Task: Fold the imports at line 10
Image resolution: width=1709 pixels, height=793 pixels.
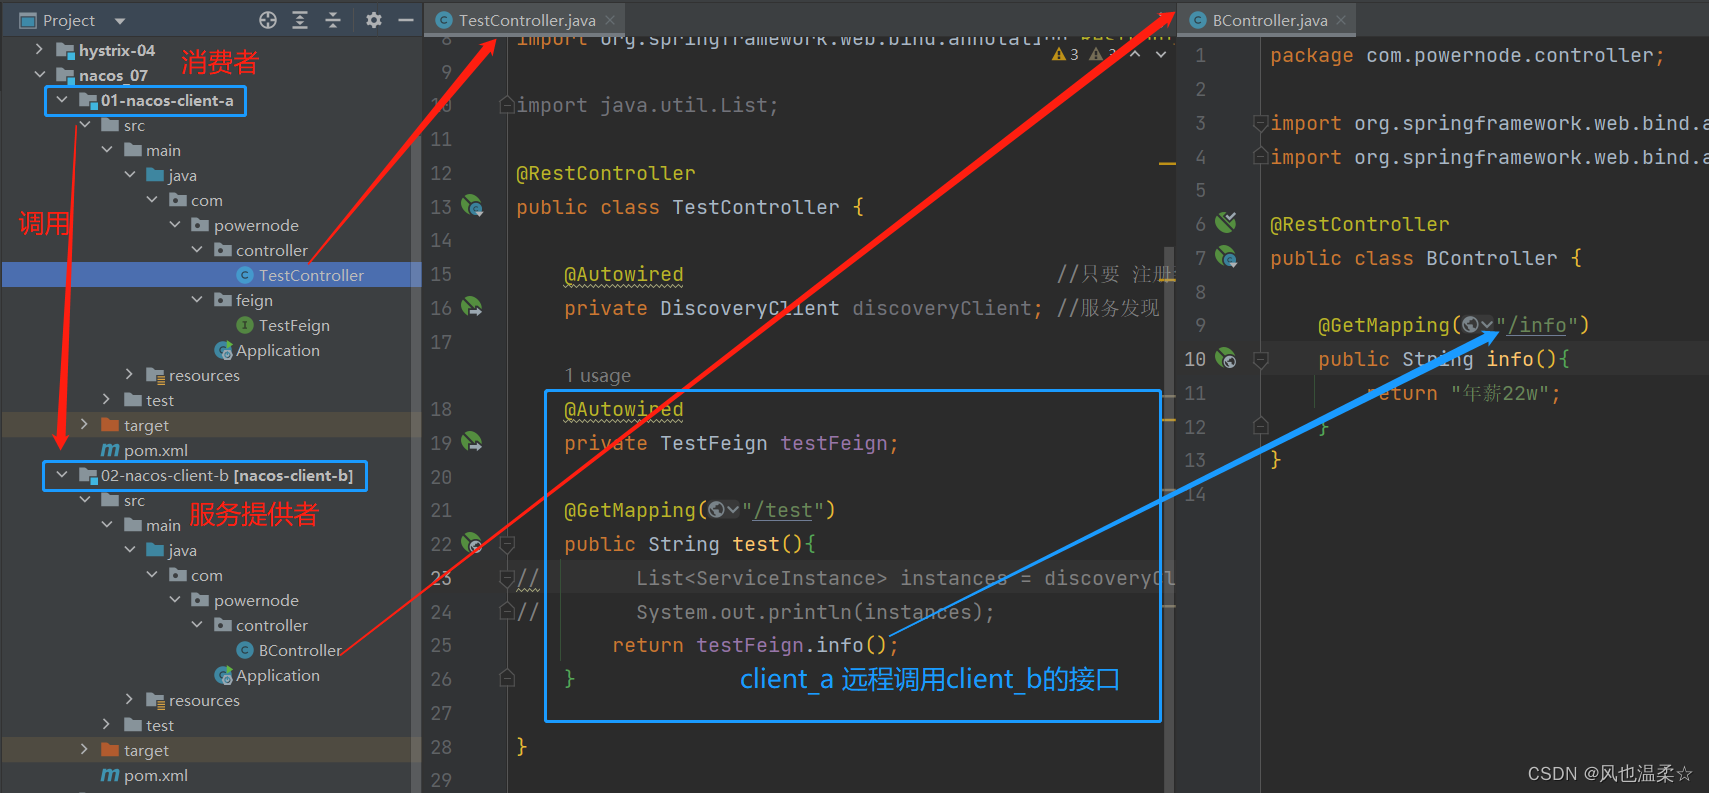Action: click(507, 105)
